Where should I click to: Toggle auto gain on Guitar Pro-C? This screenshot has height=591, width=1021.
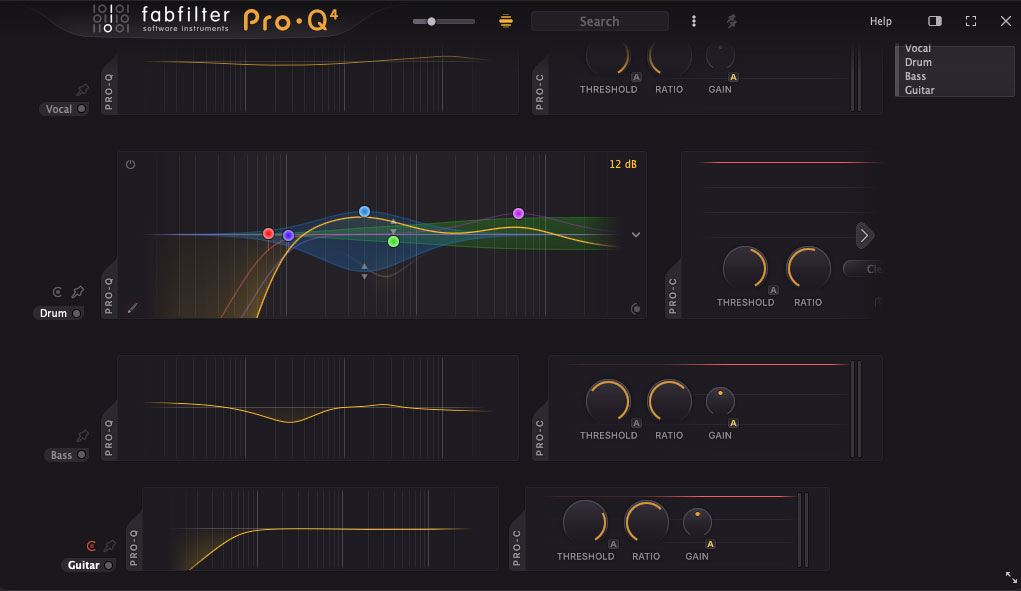pos(710,544)
